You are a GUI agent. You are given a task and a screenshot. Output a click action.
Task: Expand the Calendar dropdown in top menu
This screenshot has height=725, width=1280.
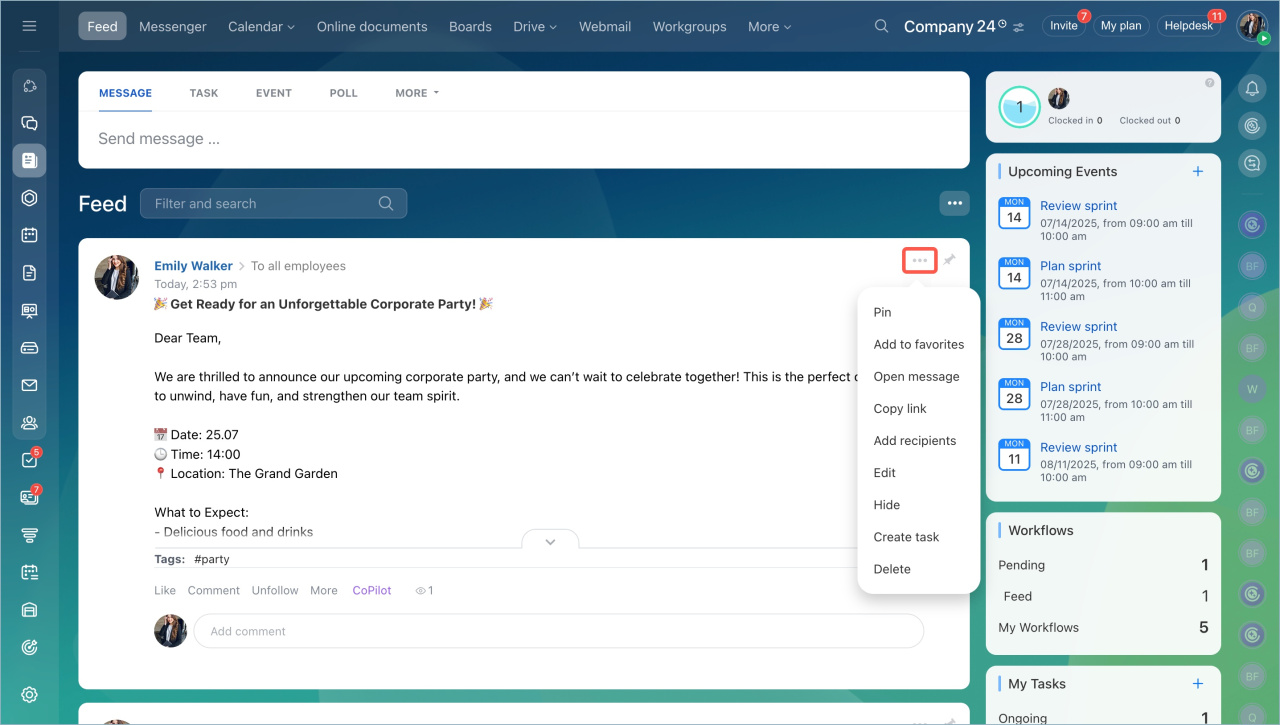(261, 27)
